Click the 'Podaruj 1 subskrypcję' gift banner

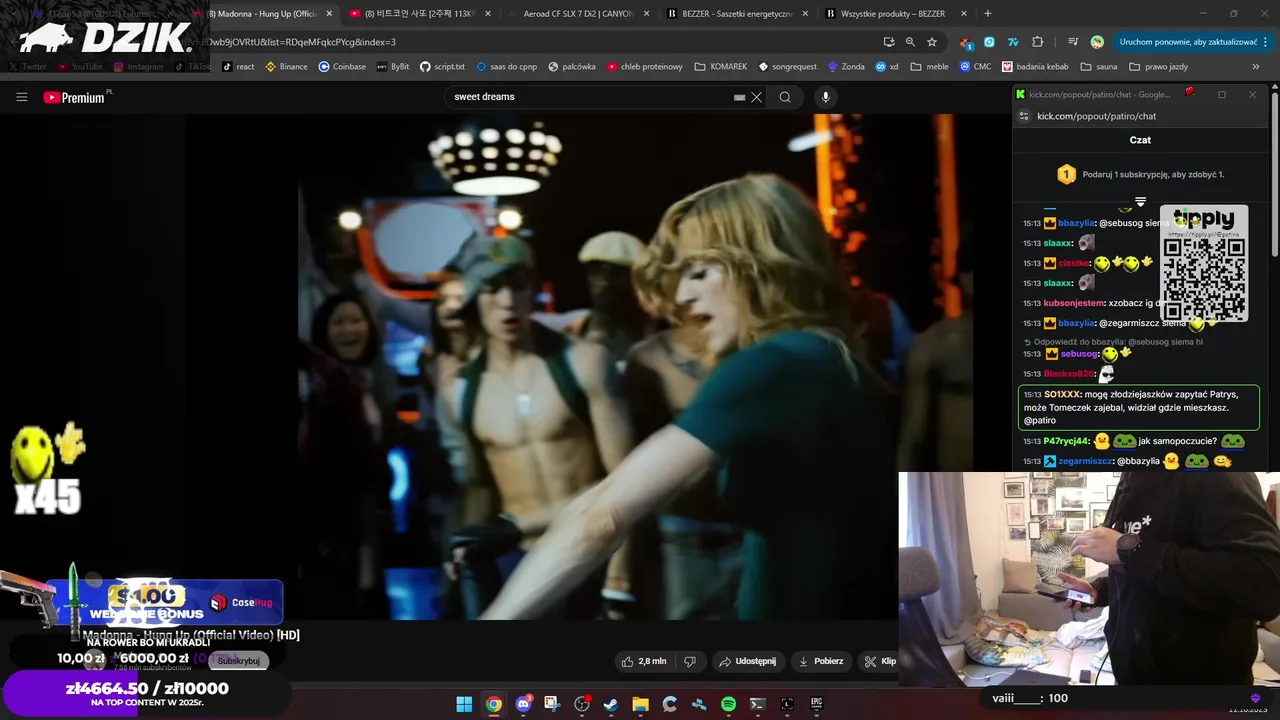click(1140, 174)
